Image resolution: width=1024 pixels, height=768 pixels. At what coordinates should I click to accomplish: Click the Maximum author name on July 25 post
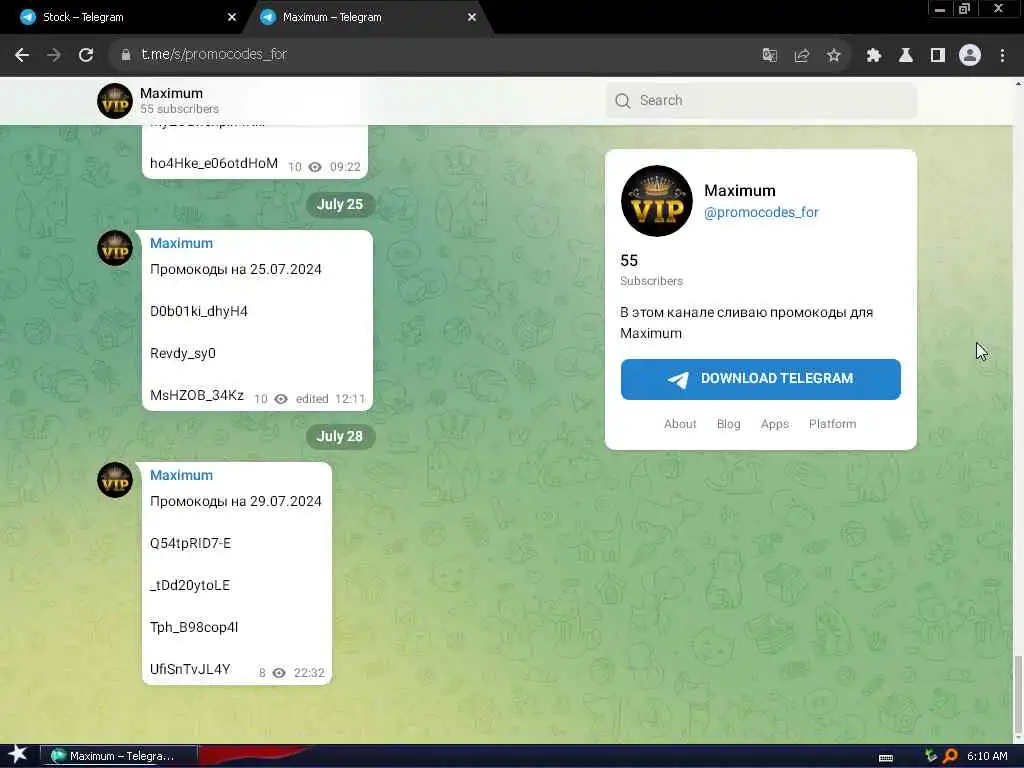tap(181, 243)
